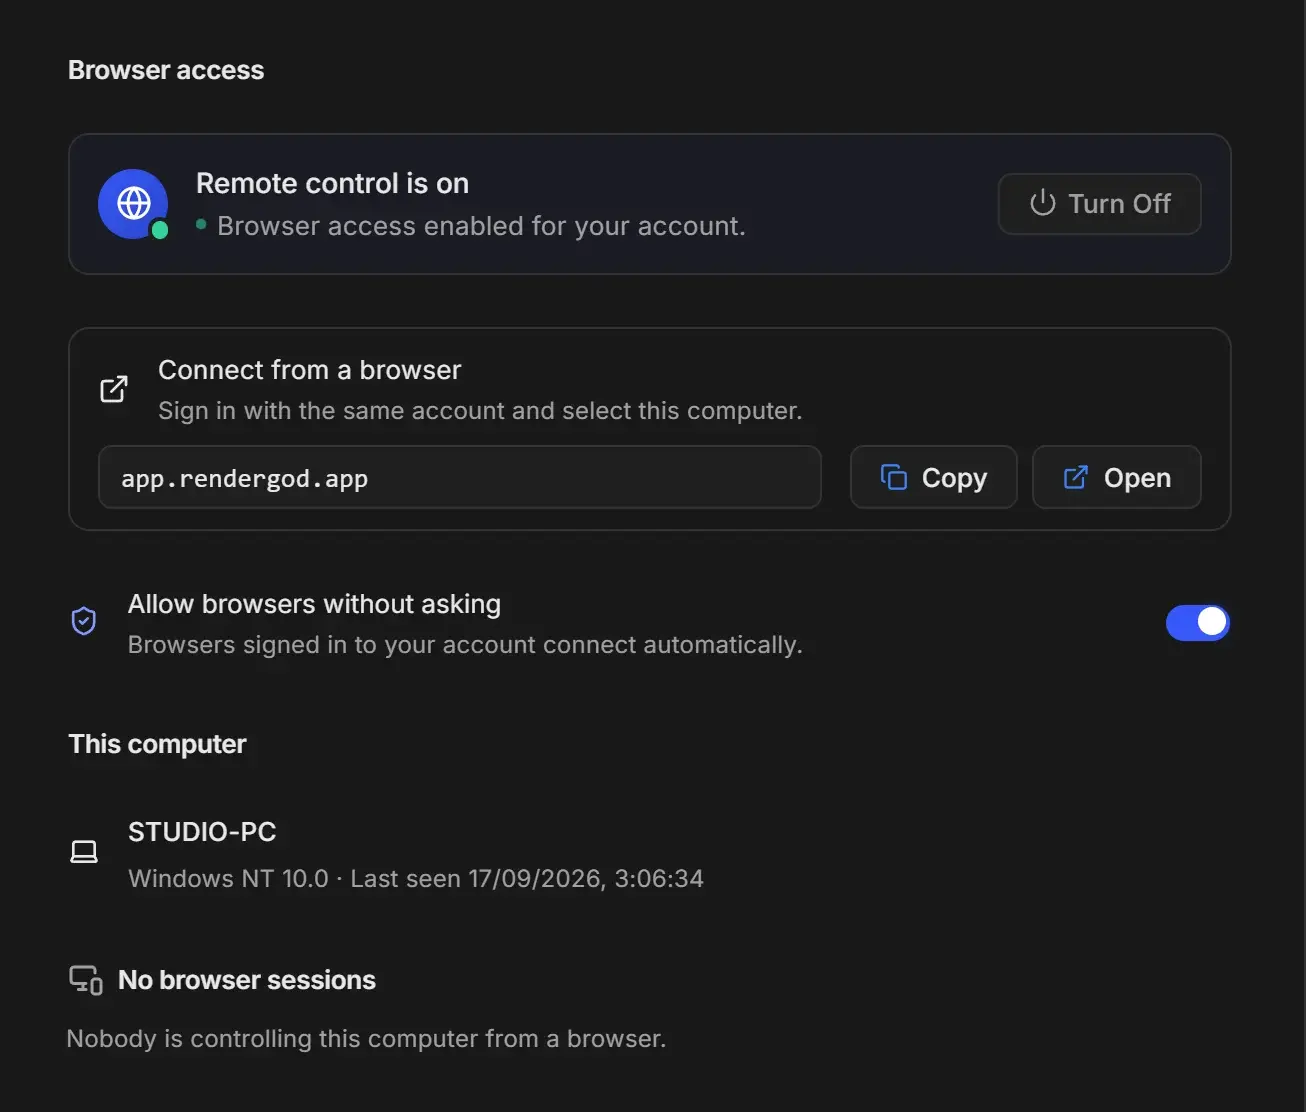Click the Remote control is on heading
This screenshot has height=1112, width=1306.
pyautogui.click(x=332, y=183)
